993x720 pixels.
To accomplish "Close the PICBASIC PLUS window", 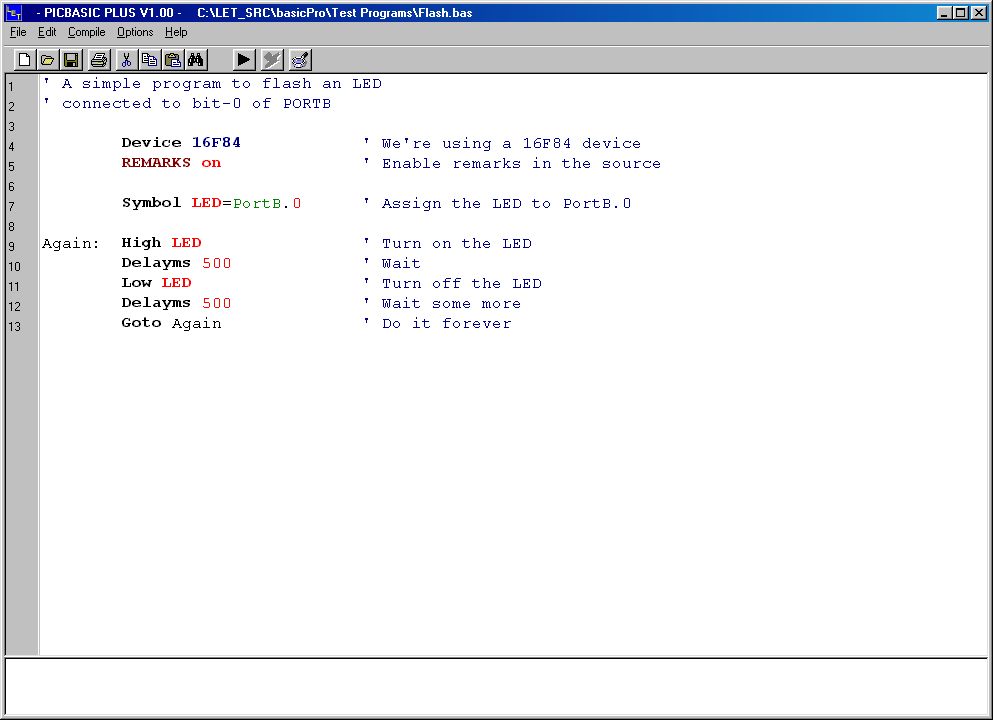I will (x=978, y=13).
